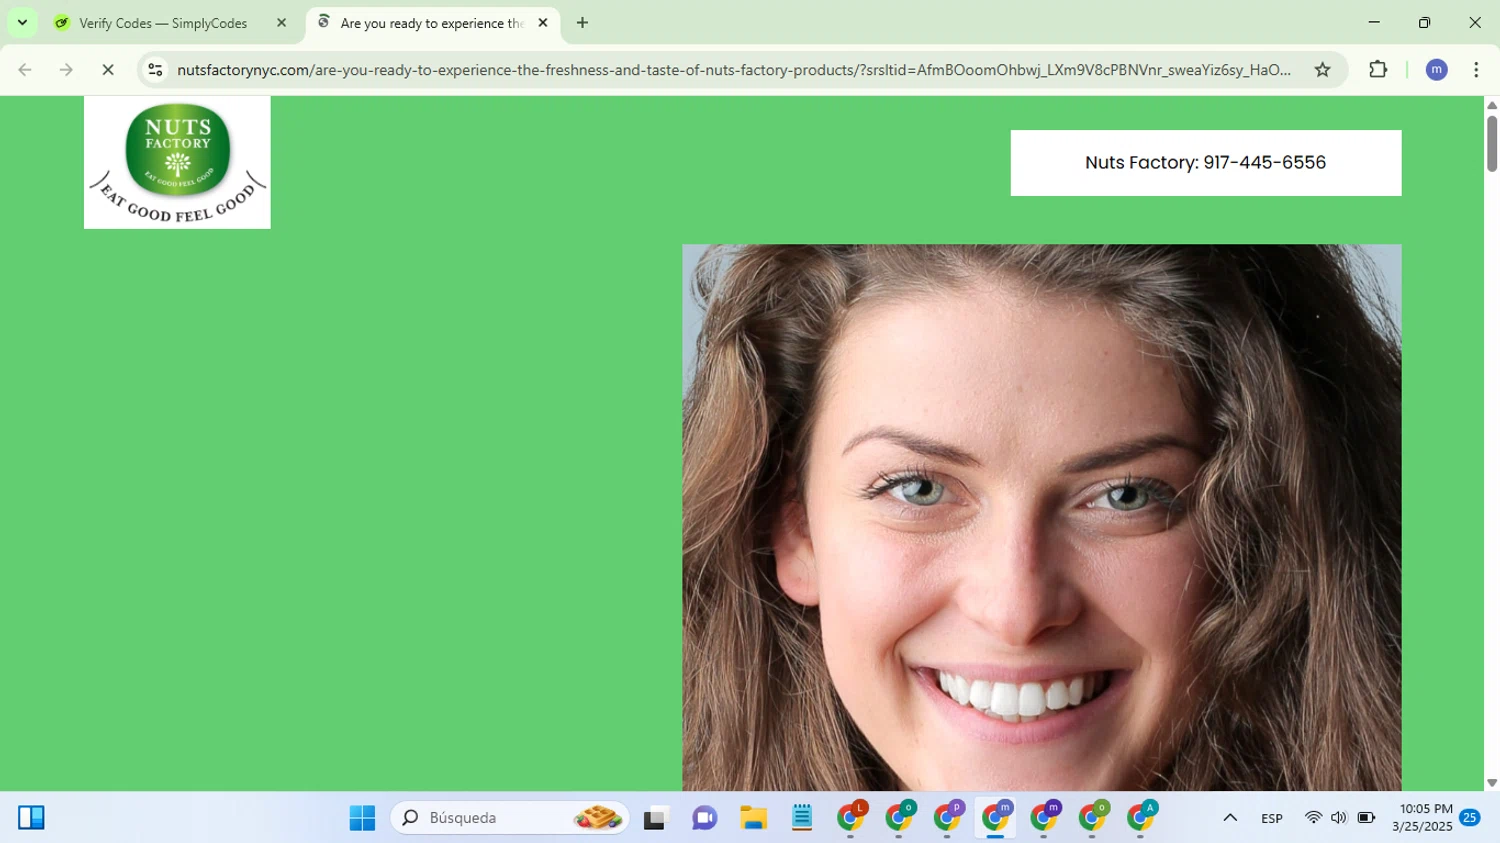Screen dimensions: 1500x843
Task: Open the Chrome three-dot menu
Action: [x=1476, y=70]
